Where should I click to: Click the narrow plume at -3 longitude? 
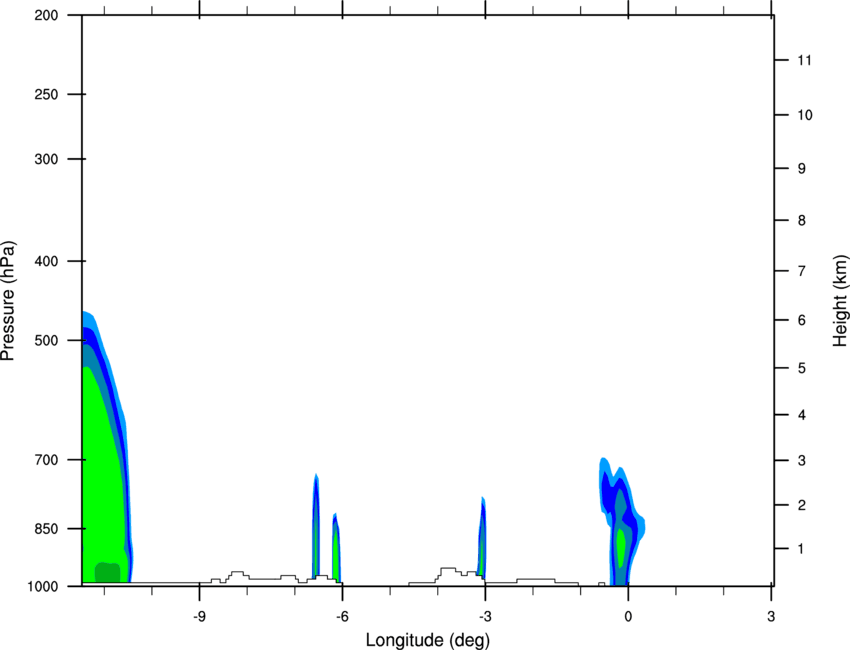(482, 538)
